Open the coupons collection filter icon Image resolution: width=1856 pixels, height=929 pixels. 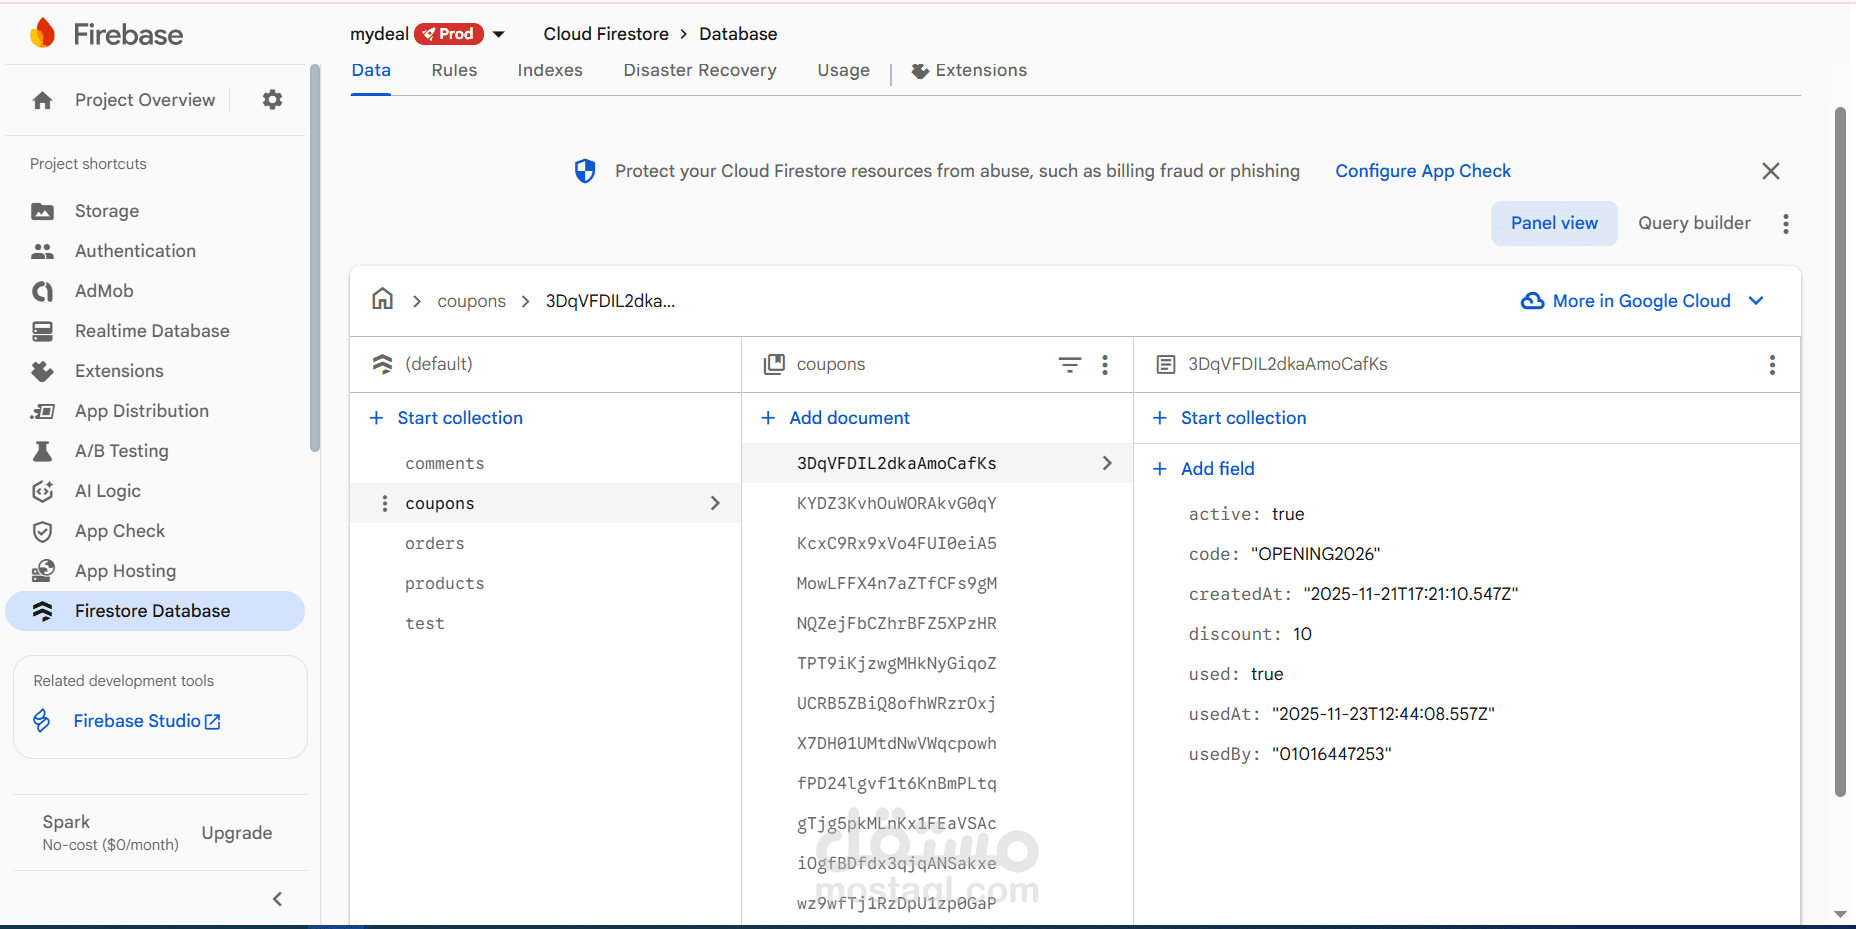[1069, 365]
